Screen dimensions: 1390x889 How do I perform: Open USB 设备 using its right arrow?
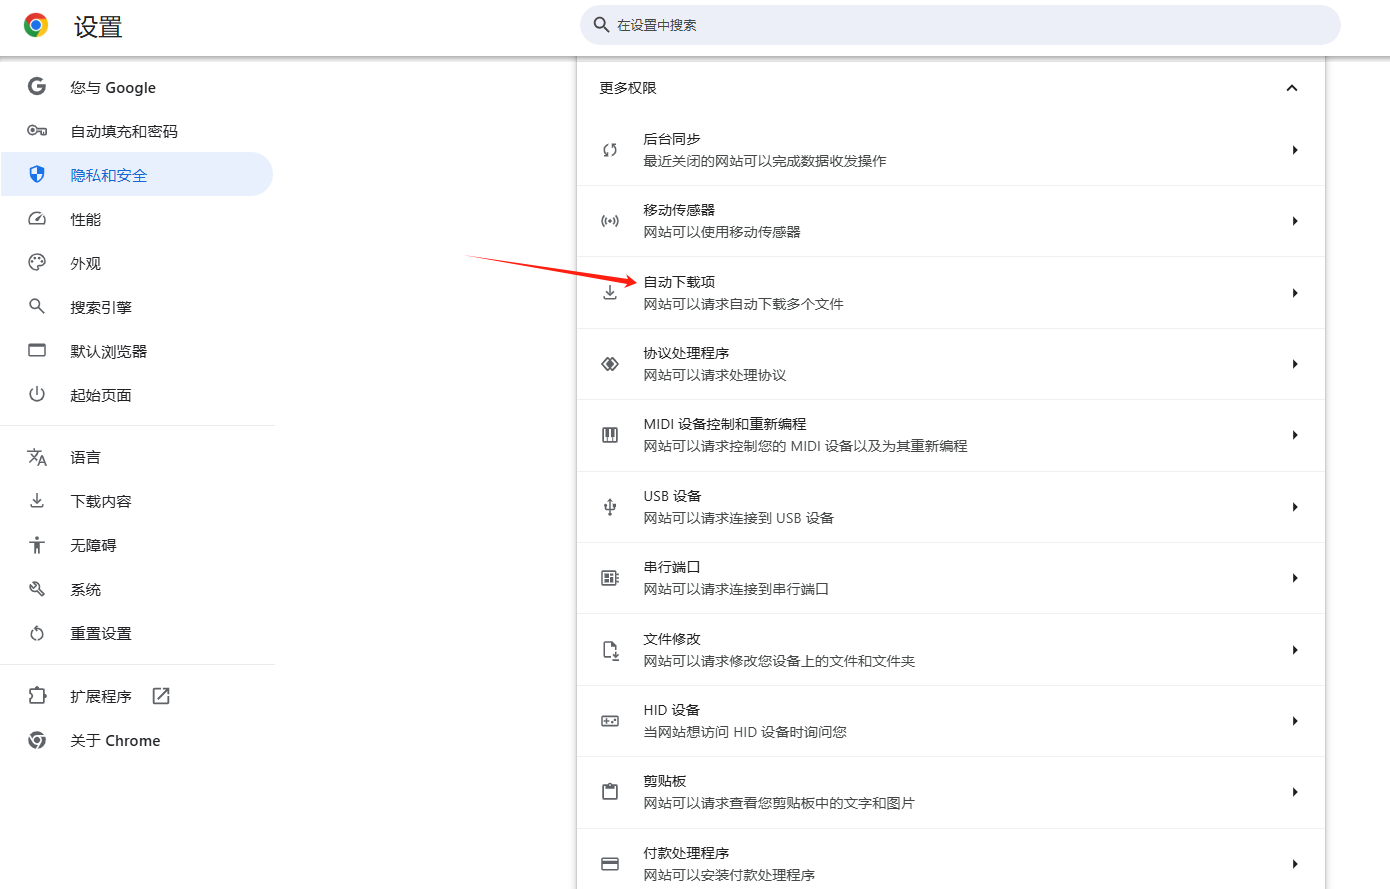pos(1295,507)
